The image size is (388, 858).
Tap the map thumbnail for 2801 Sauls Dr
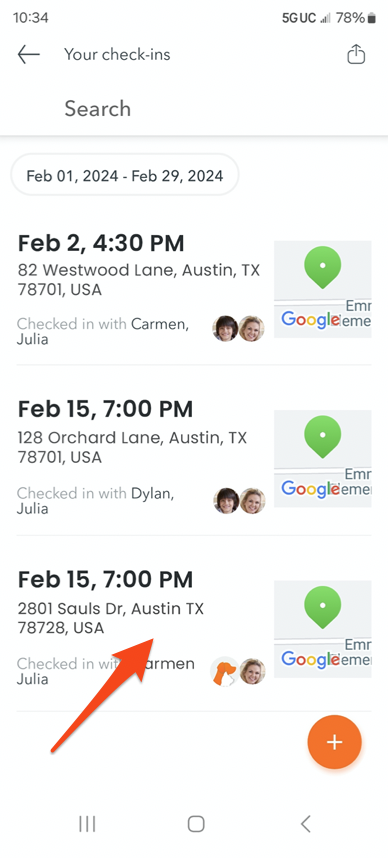[x=322, y=629]
